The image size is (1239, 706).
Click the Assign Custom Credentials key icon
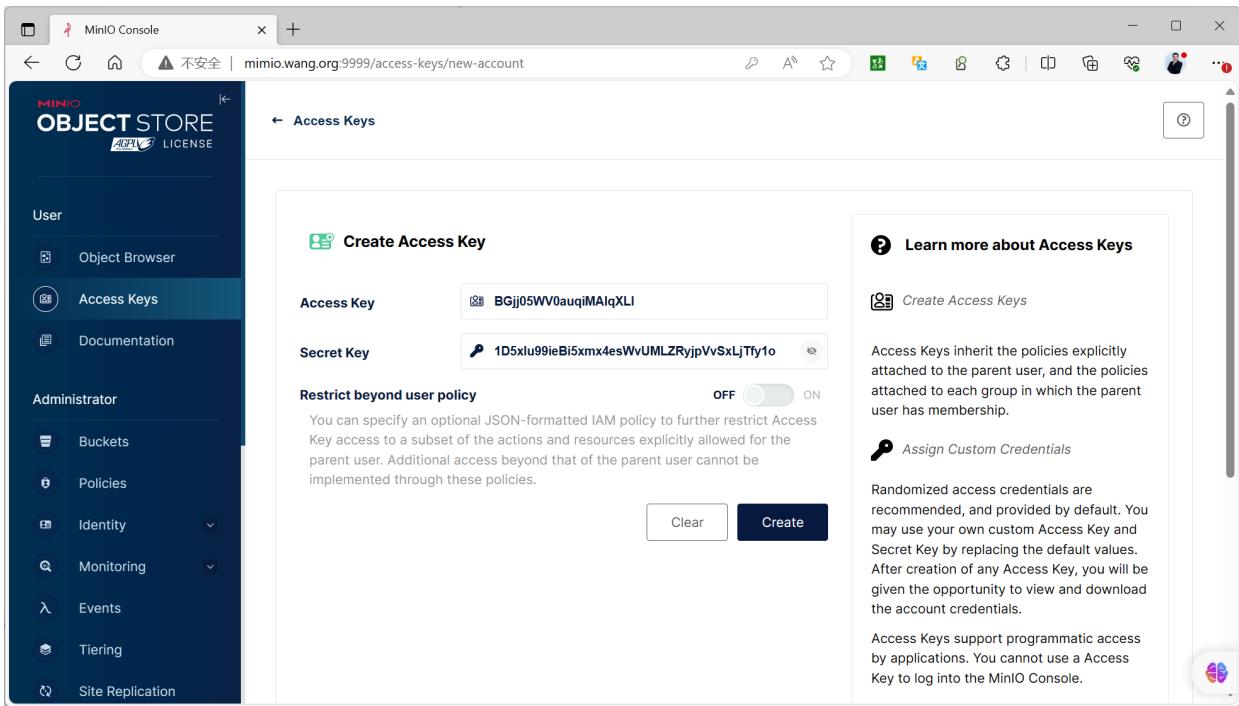pyautogui.click(x=881, y=450)
